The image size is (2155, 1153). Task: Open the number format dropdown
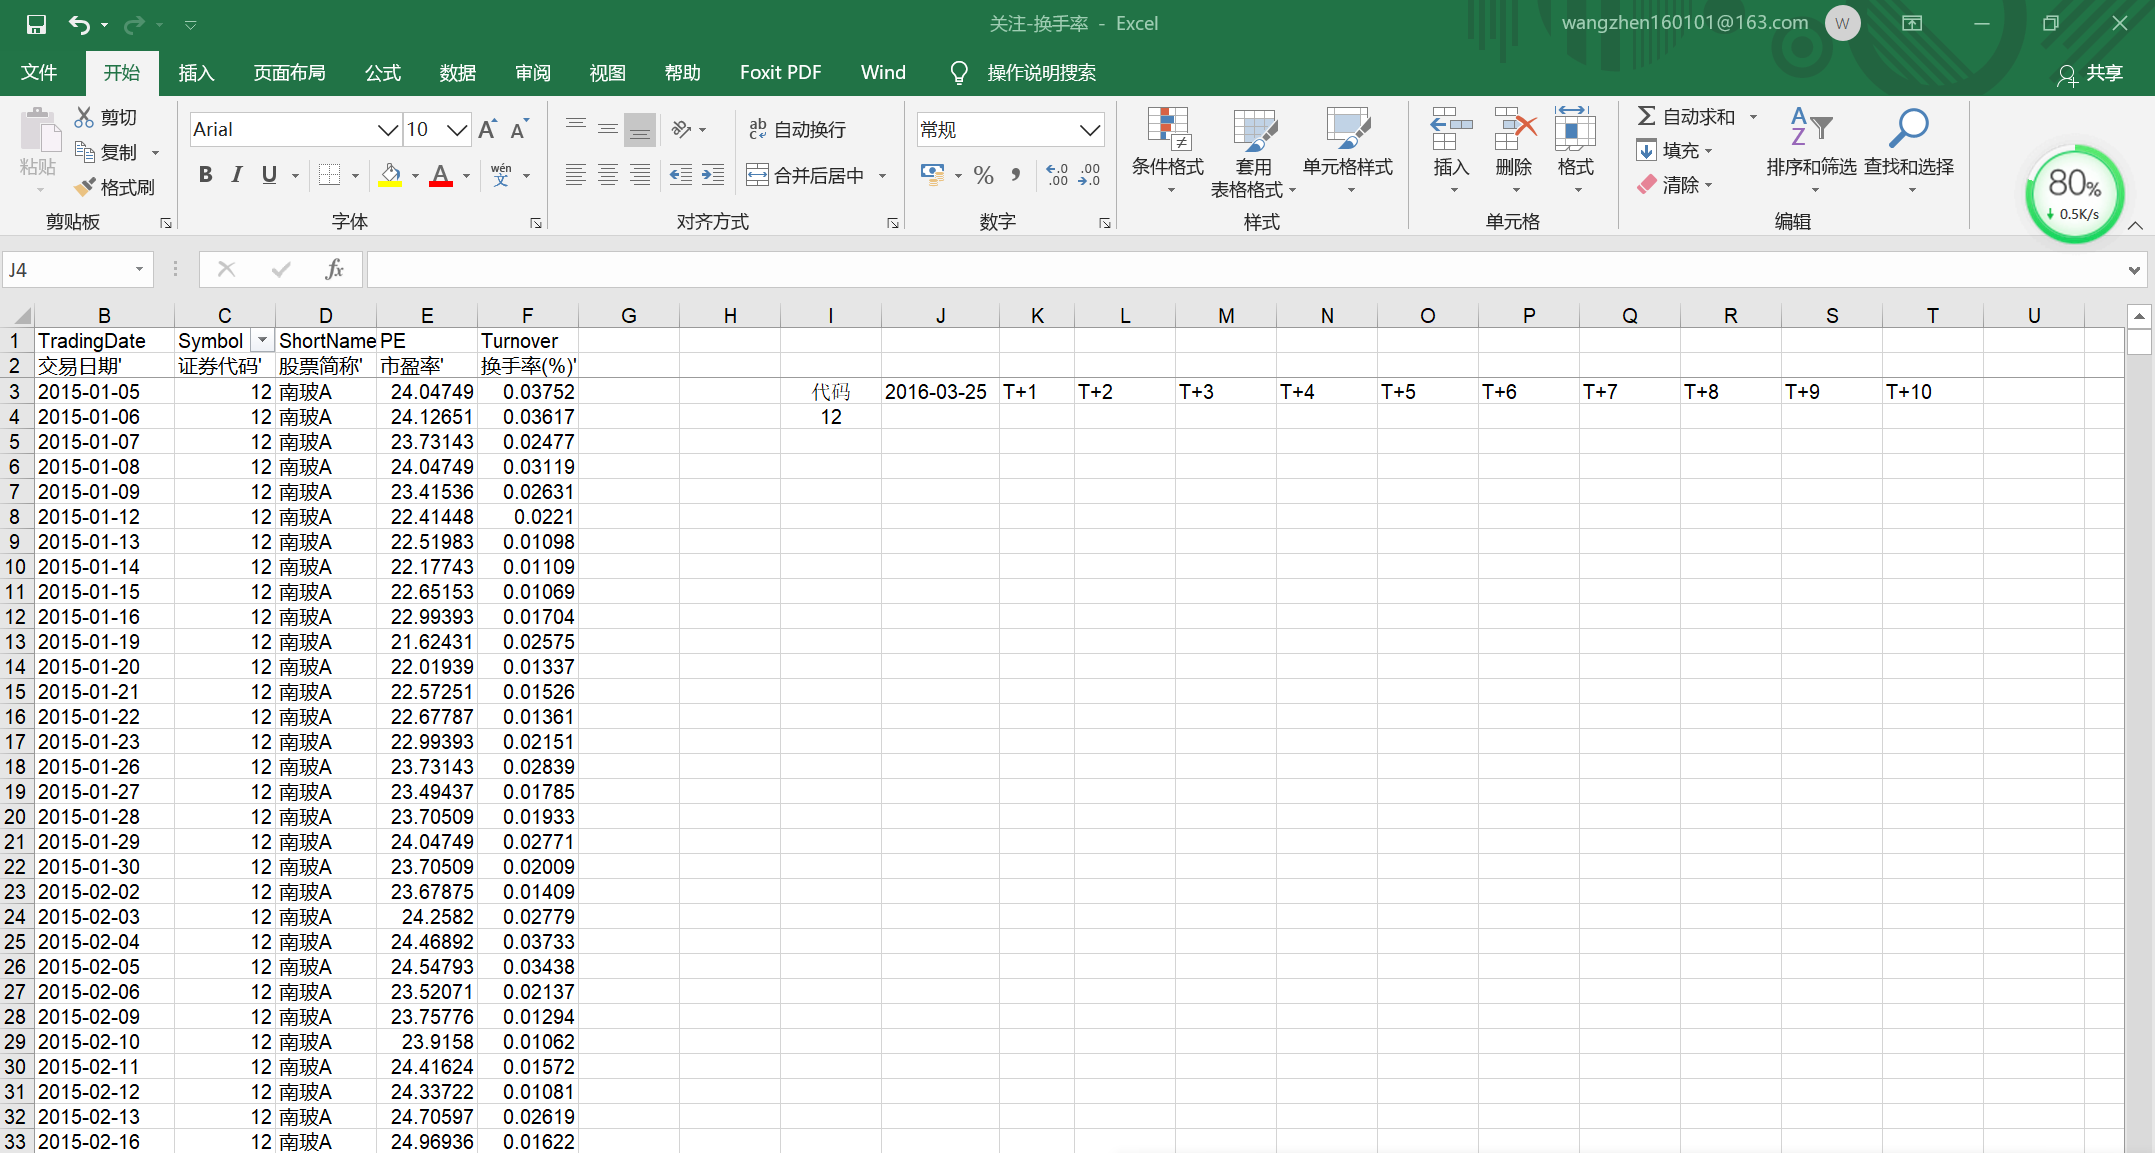(1089, 130)
